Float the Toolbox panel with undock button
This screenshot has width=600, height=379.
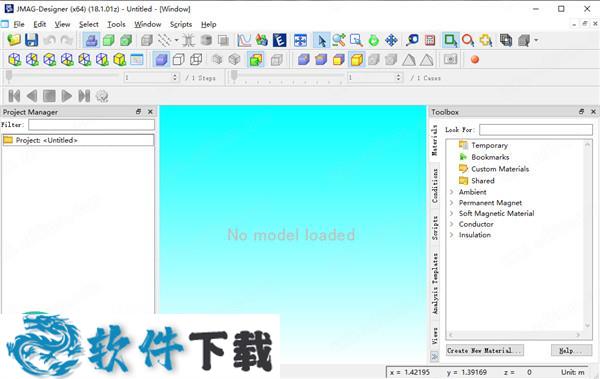(581, 111)
